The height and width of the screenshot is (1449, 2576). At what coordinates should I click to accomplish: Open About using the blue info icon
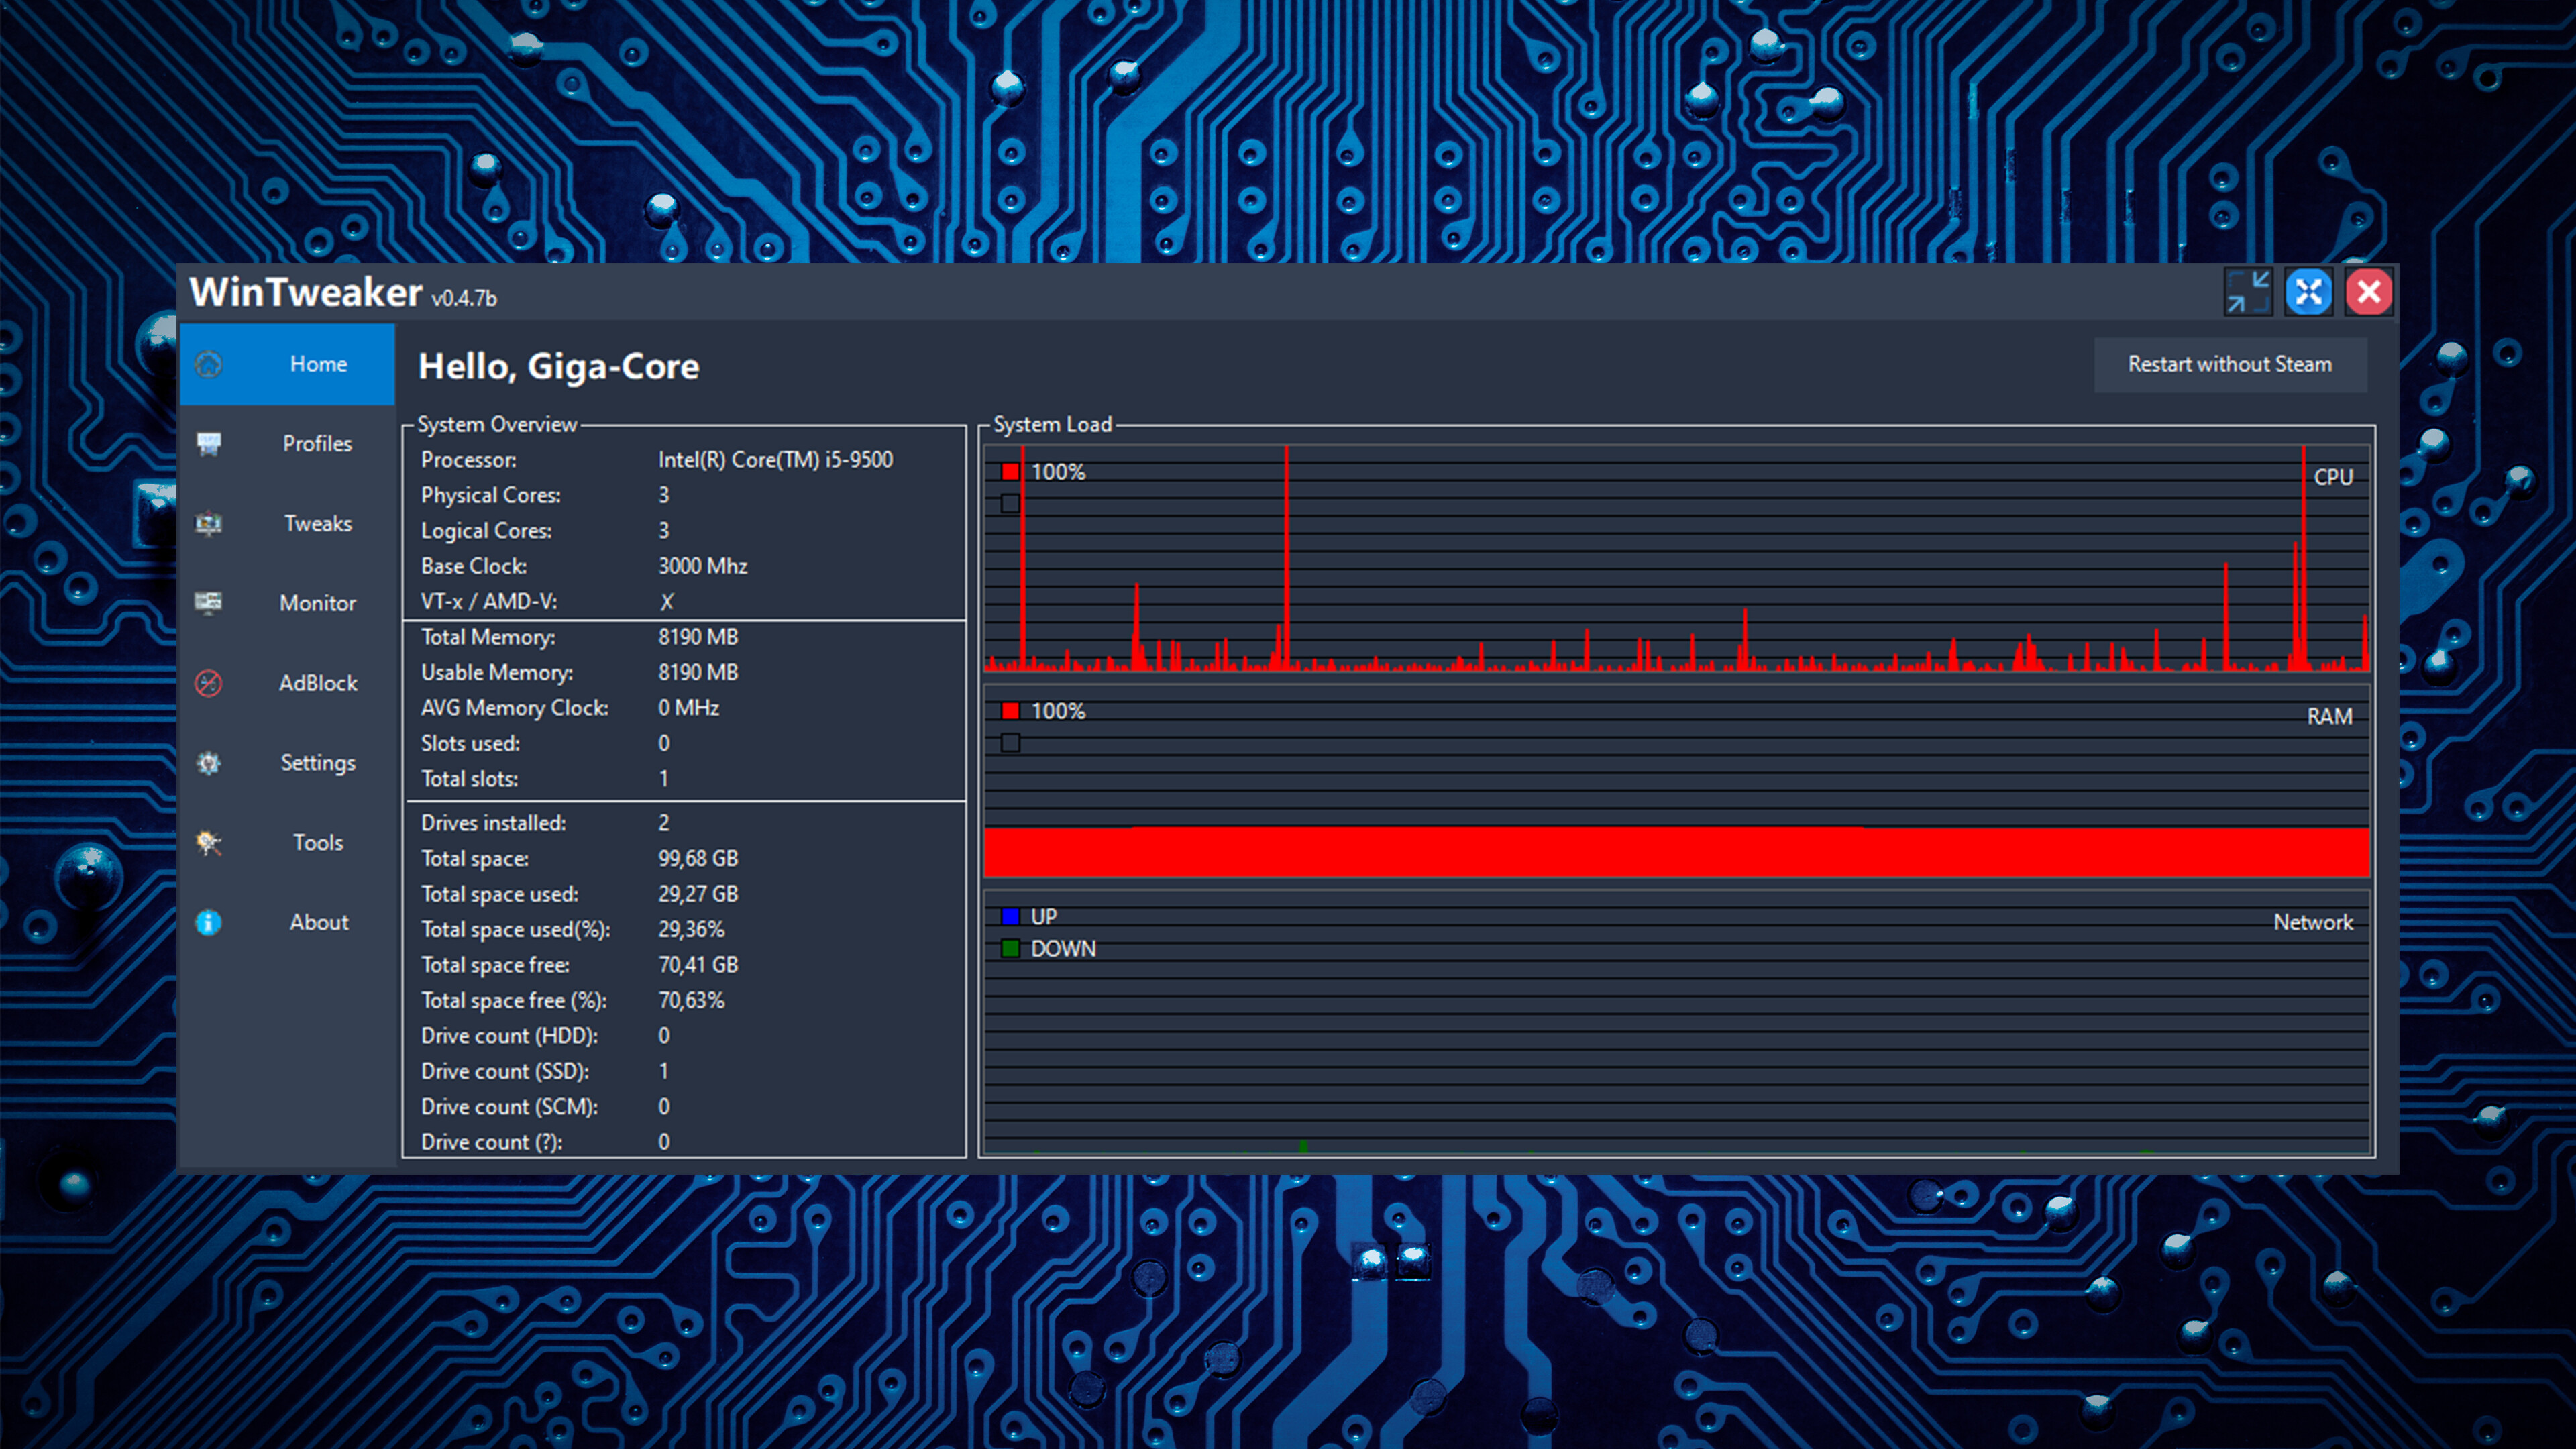pos(209,922)
